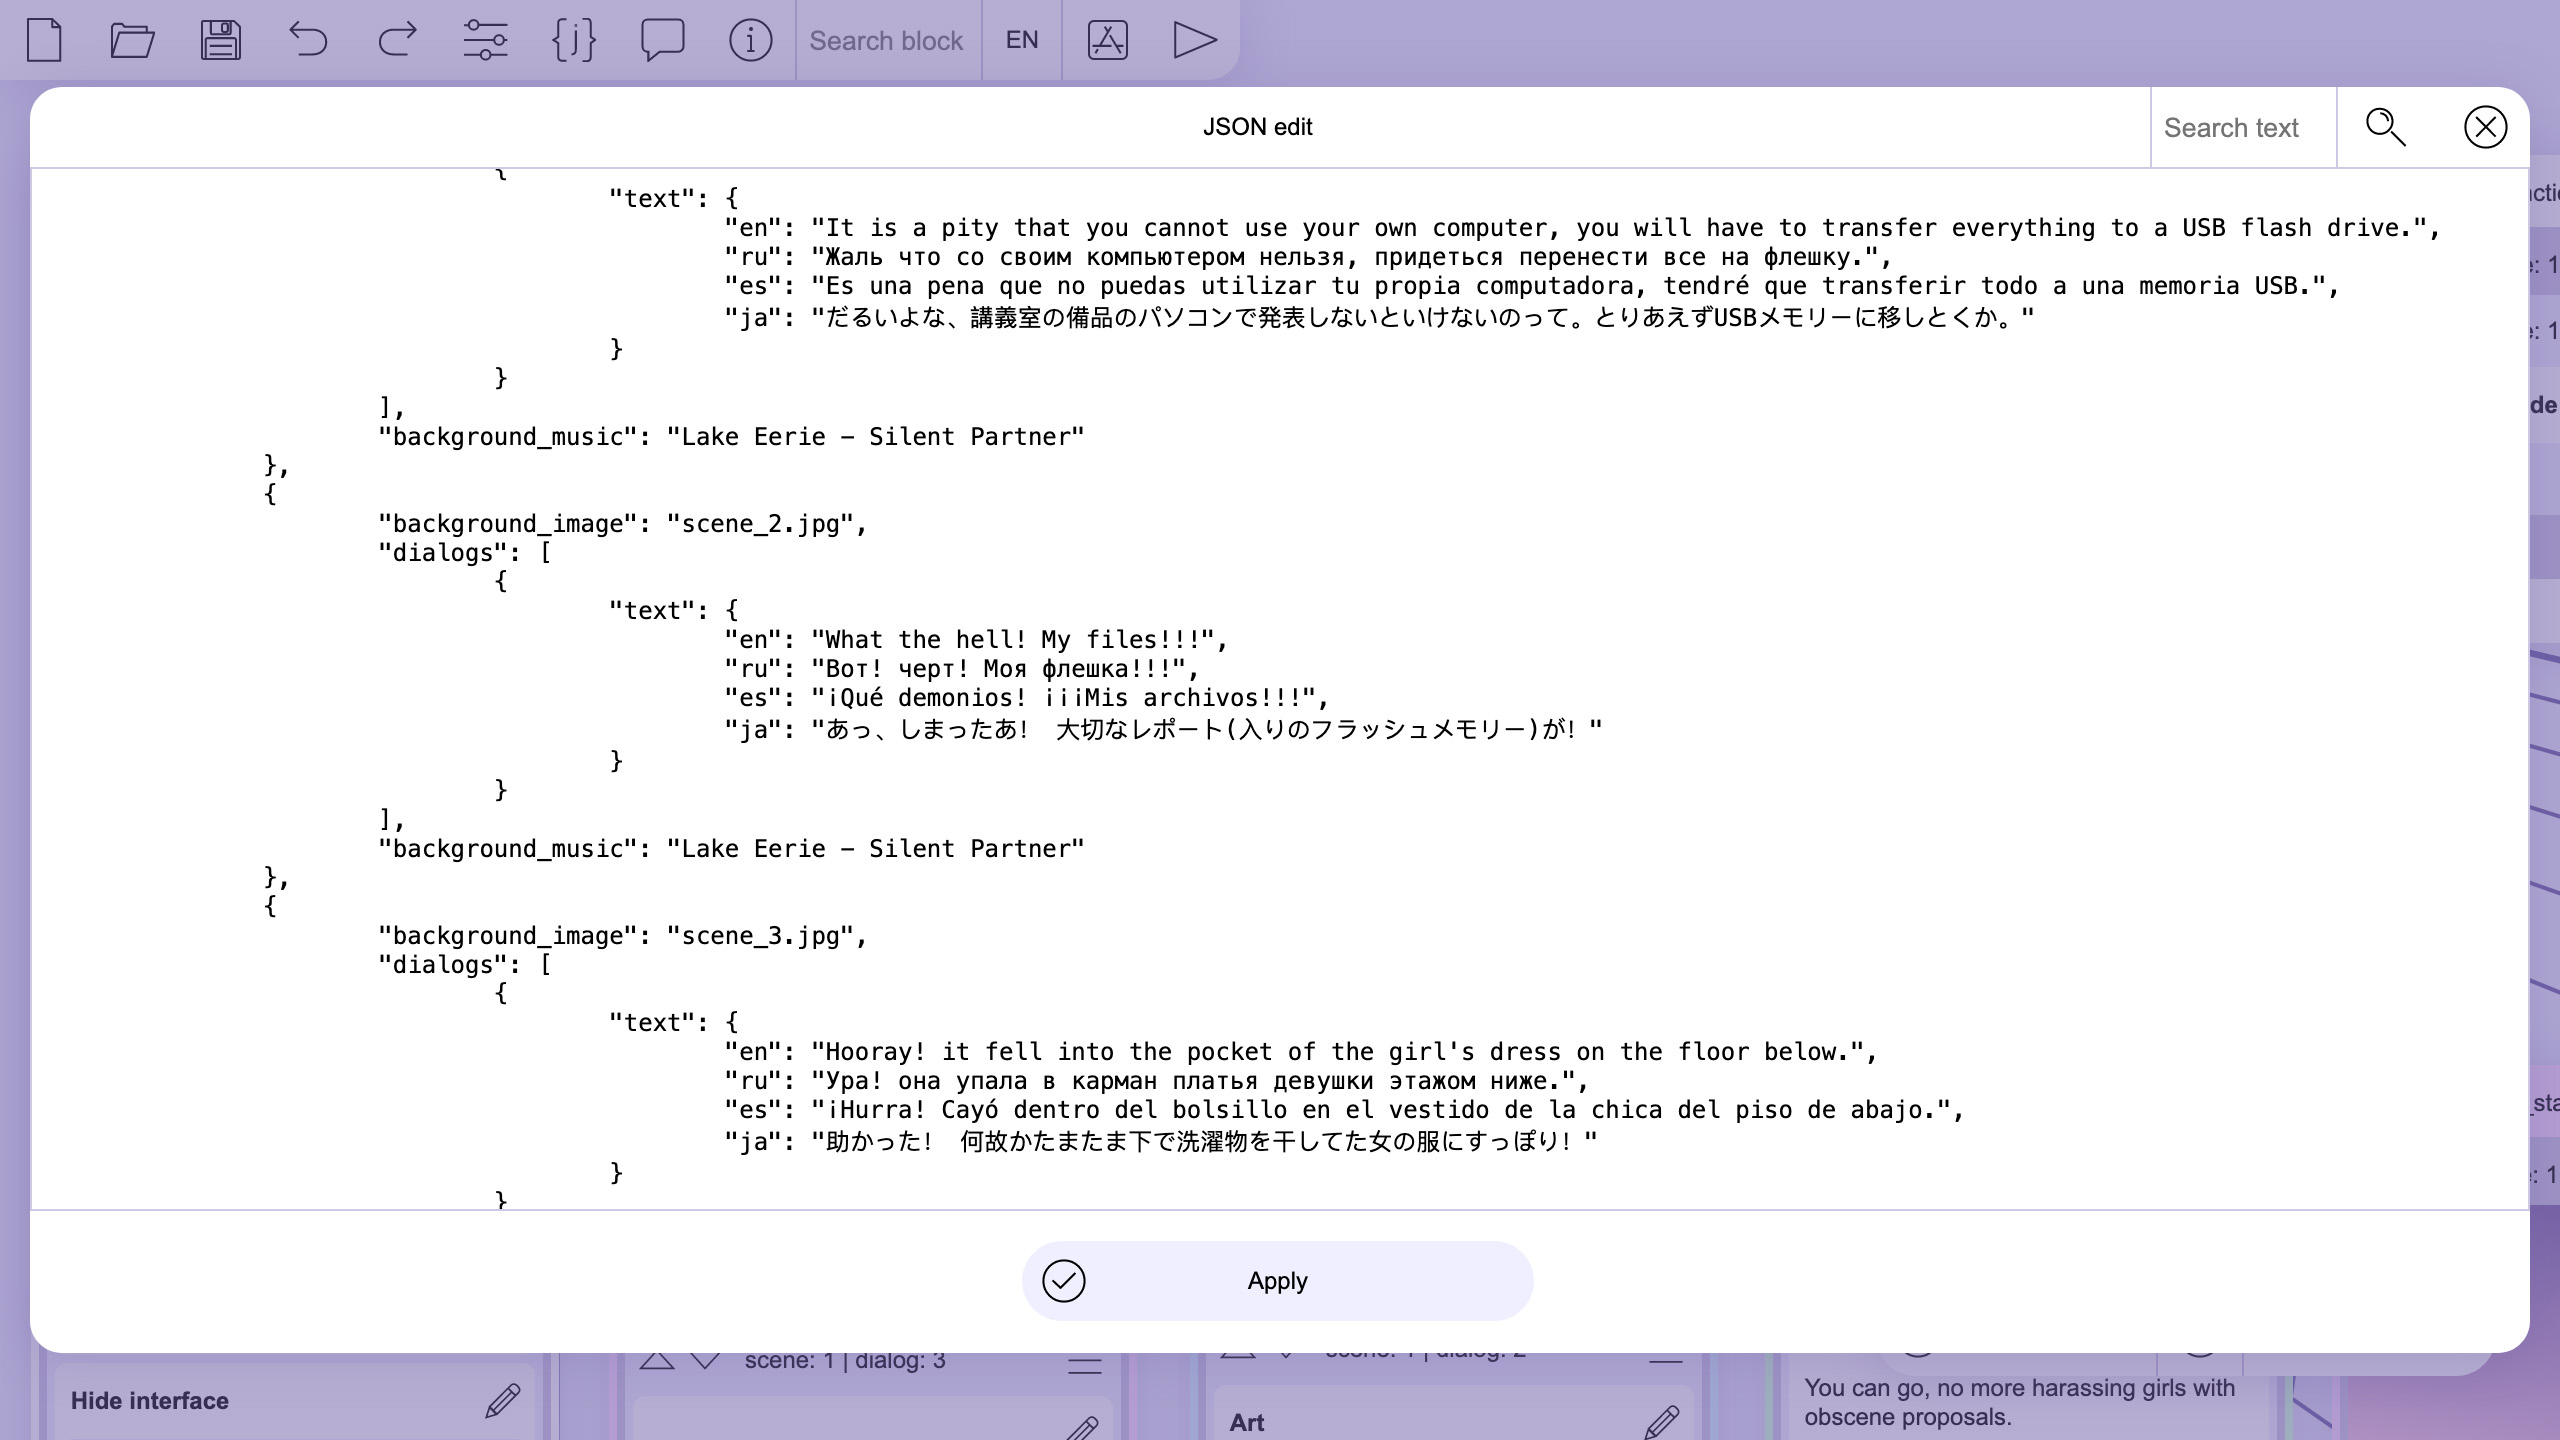The width and height of the screenshot is (2560, 1440).
Task: Click the search icon in JSON editor
Action: (2386, 127)
